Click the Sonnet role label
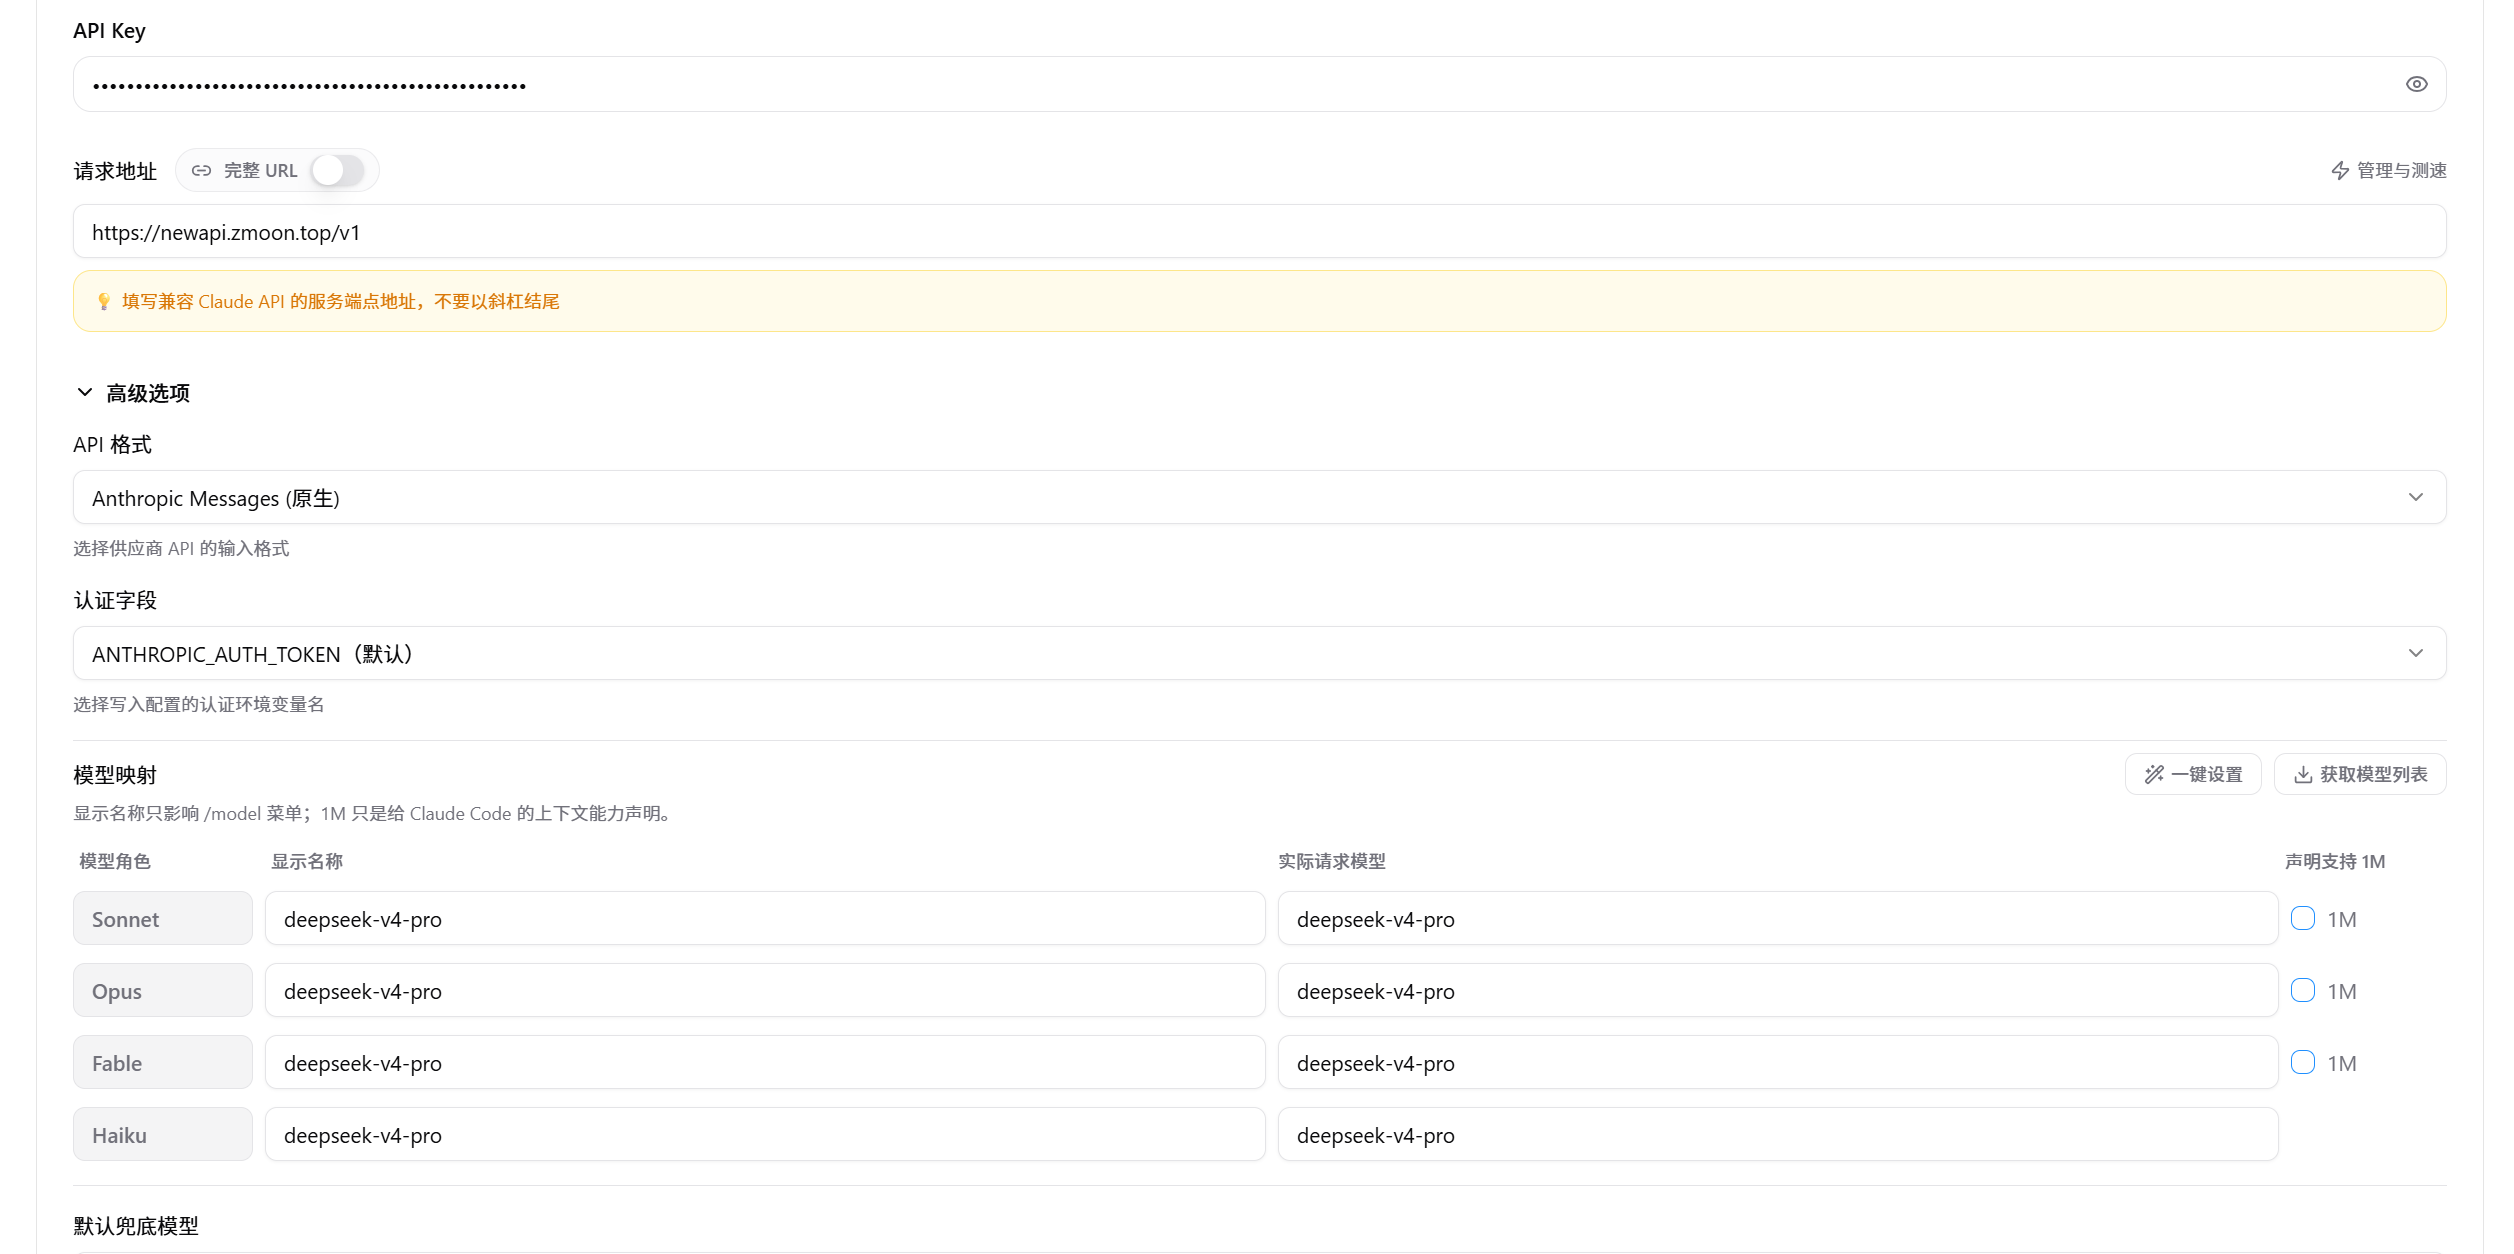The height and width of the screenshot is (1254, 2514). point(162,918)
